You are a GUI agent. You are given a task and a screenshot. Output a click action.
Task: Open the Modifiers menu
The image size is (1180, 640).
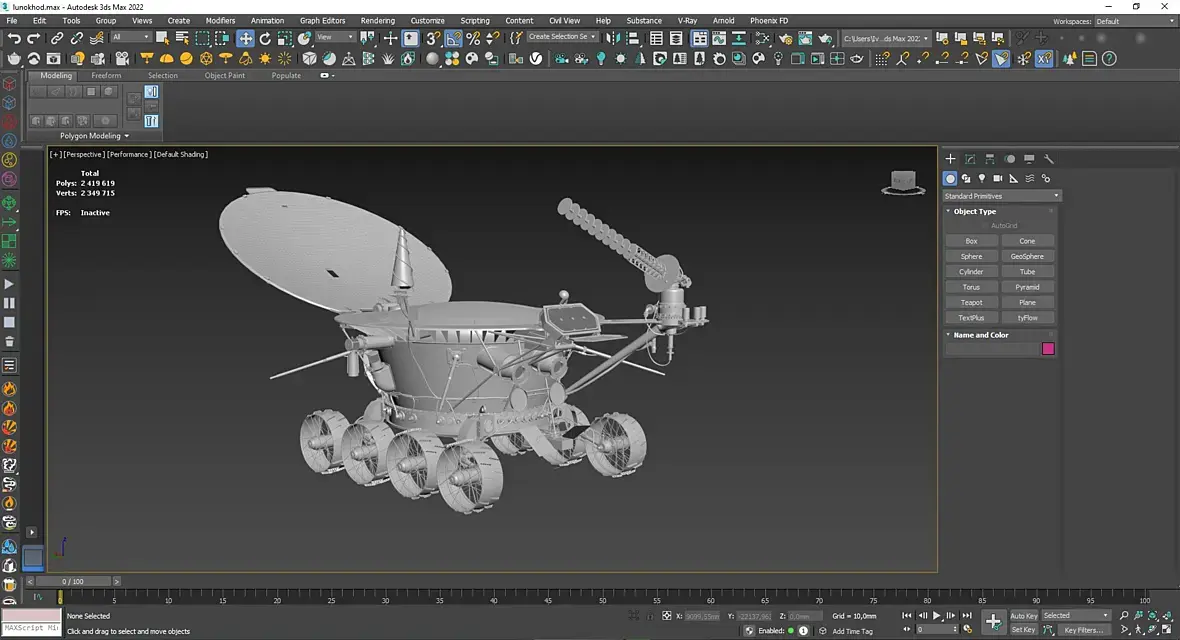tap(220, 20)
